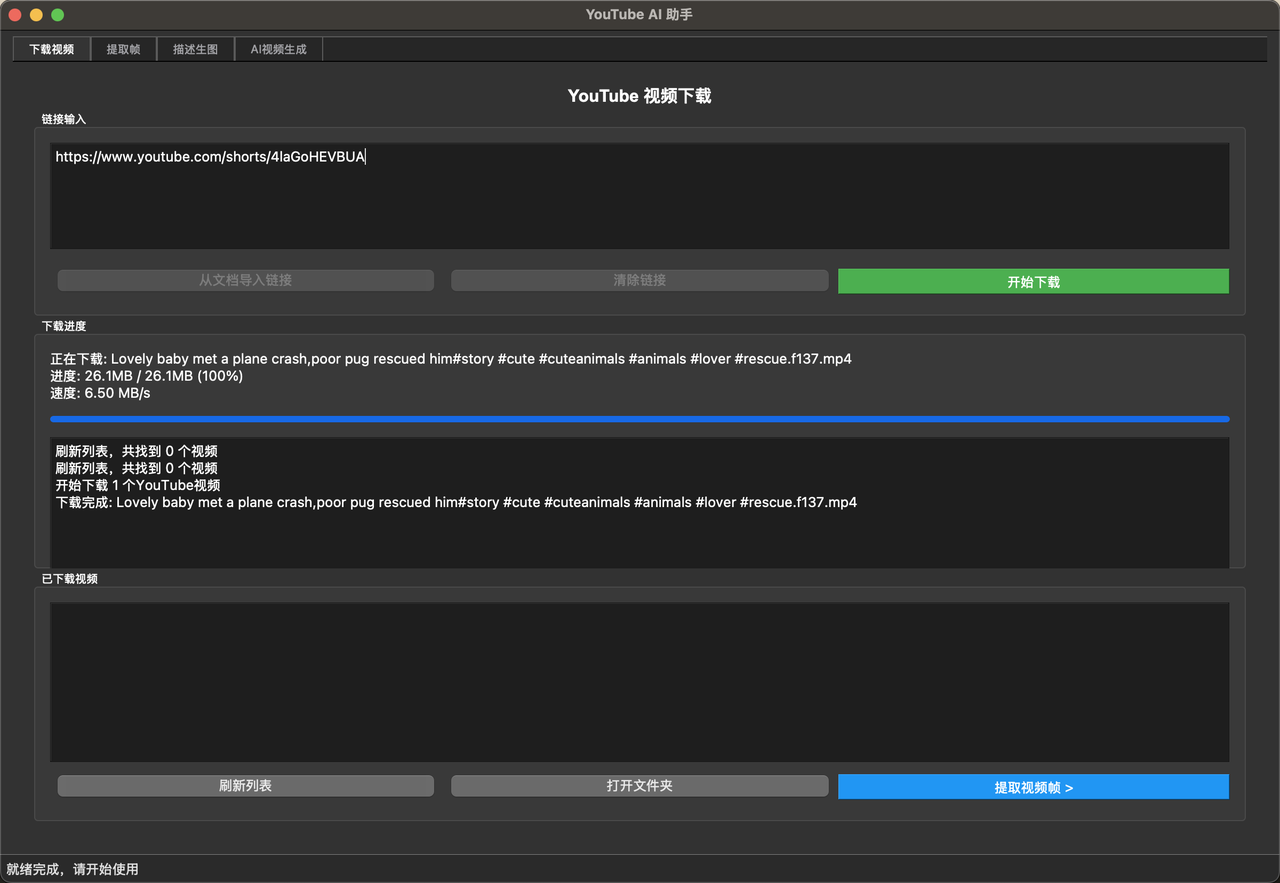Open the folder via 打开文件夹
1280x883 pixels.
[x=639, y=786]
